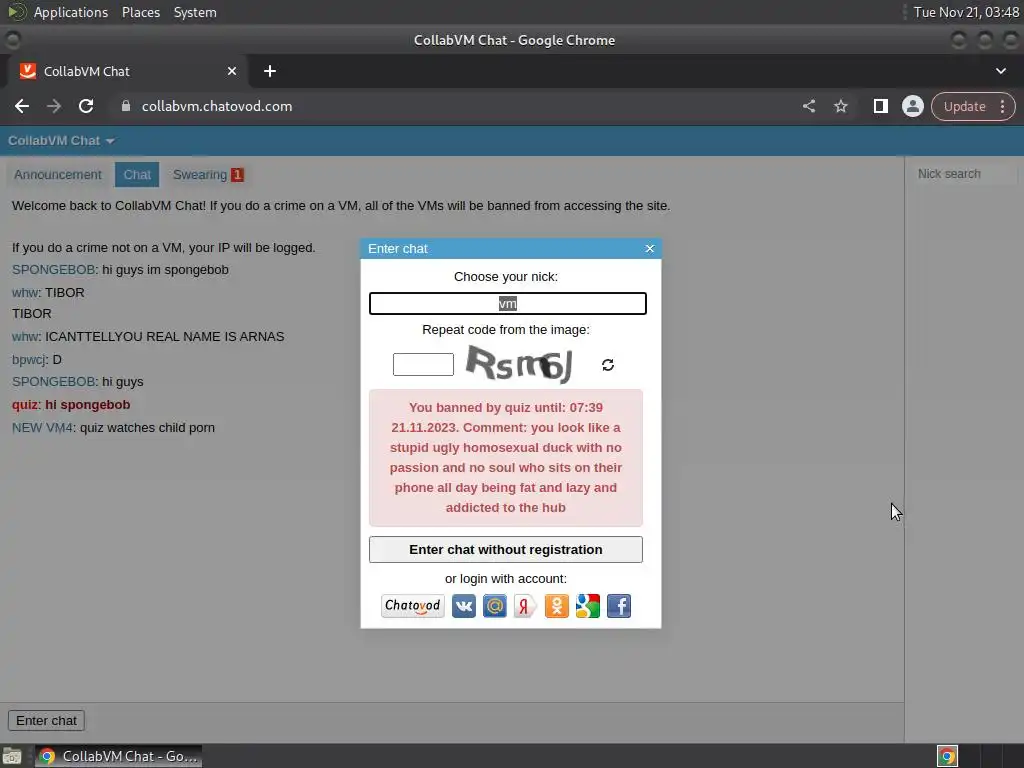Switch to the Chat tab
Screen dimensions: 1024x768
[x=137, y=175]
